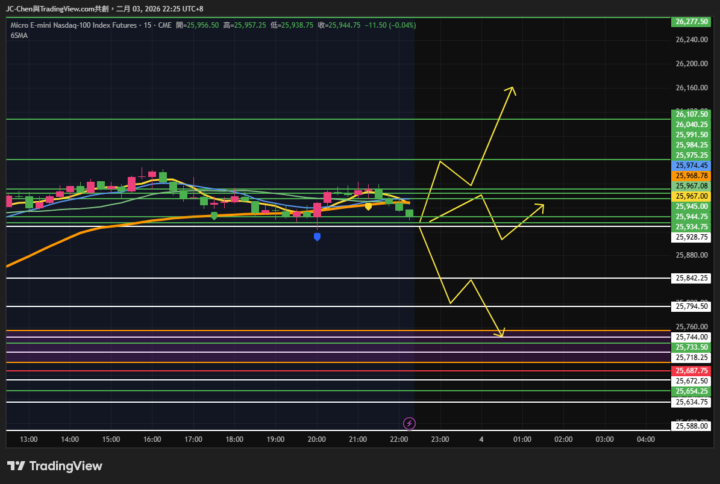Click the middle yellow arrow's arrowhead

[543, 206]
